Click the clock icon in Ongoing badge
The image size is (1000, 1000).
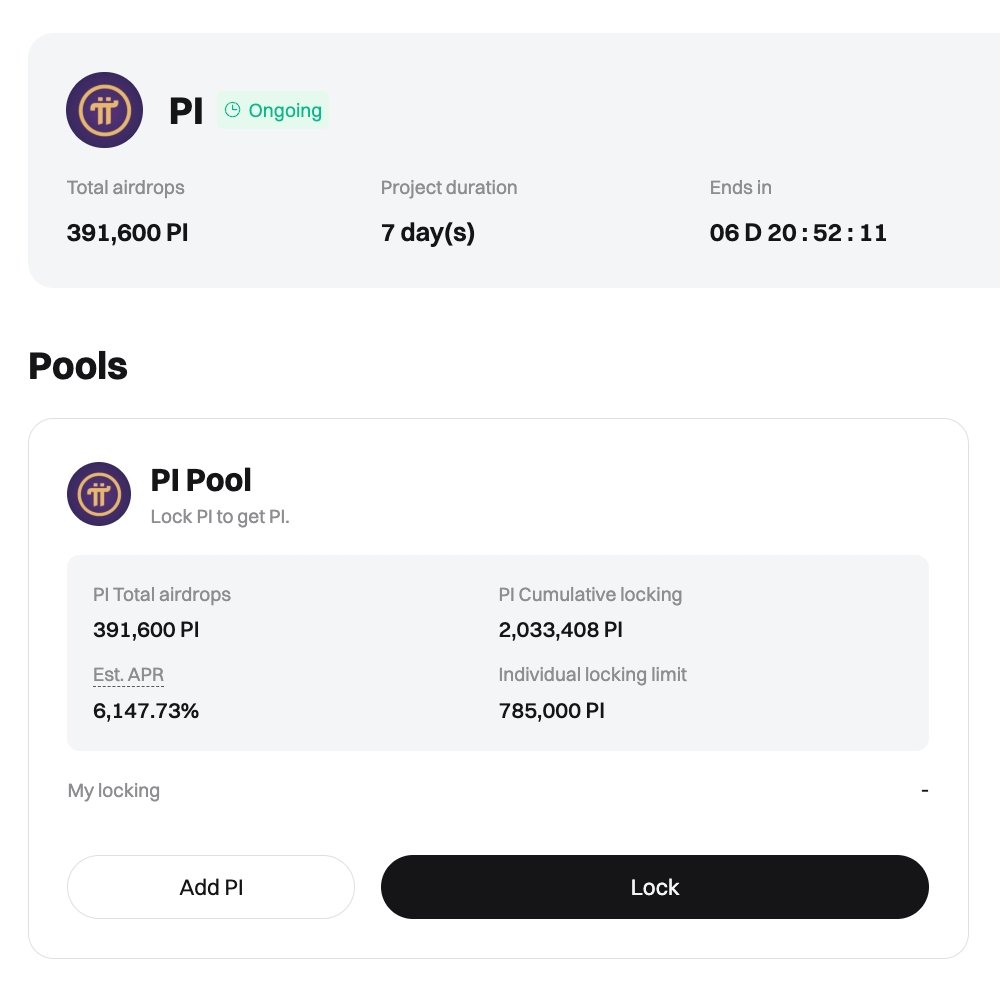pyautogui.click(x=233, y=110)
